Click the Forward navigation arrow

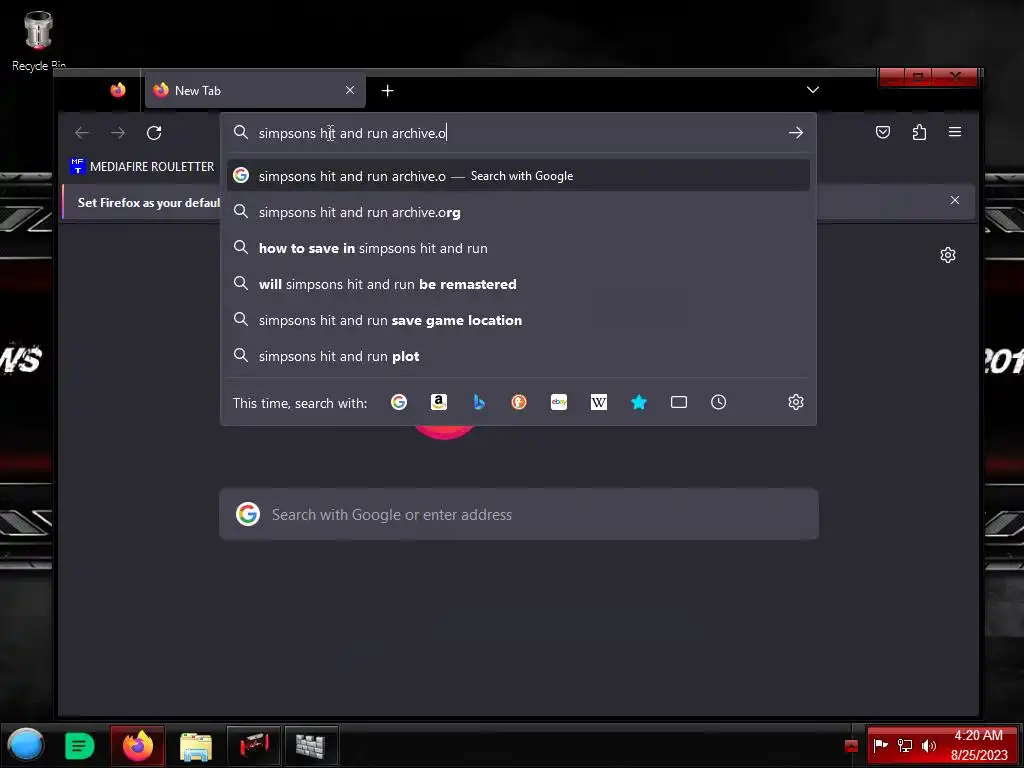(x=118, y=133)
